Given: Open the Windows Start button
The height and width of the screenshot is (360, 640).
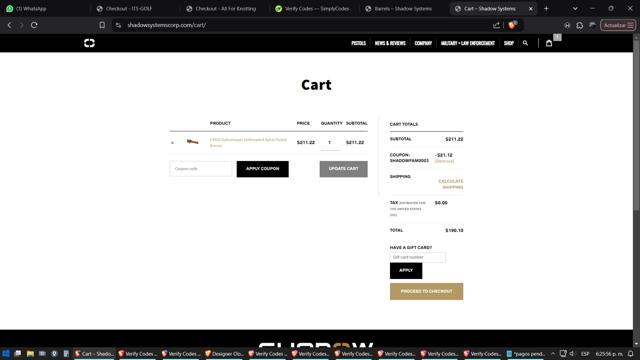Looking at the screenshot, I should pos(6,353).
